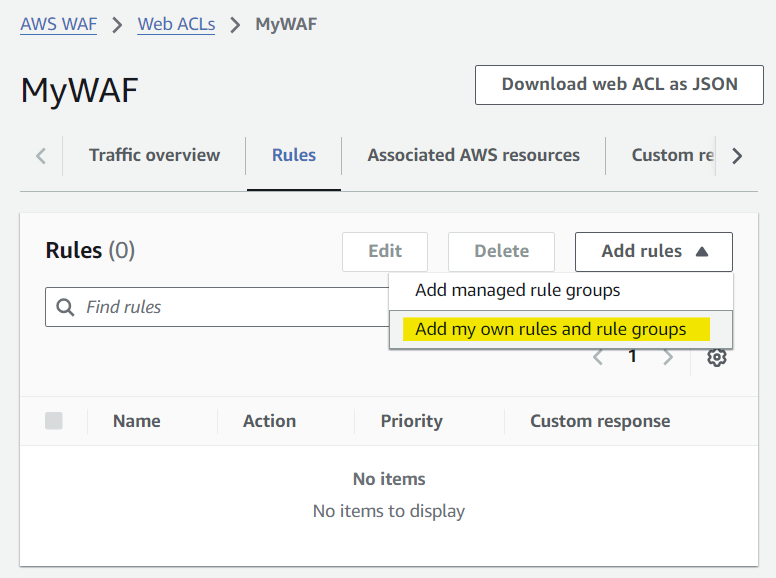Follow the AWS WAF breadcrumb link
Screen dimensions: 776x578
(x=58, y=24)
